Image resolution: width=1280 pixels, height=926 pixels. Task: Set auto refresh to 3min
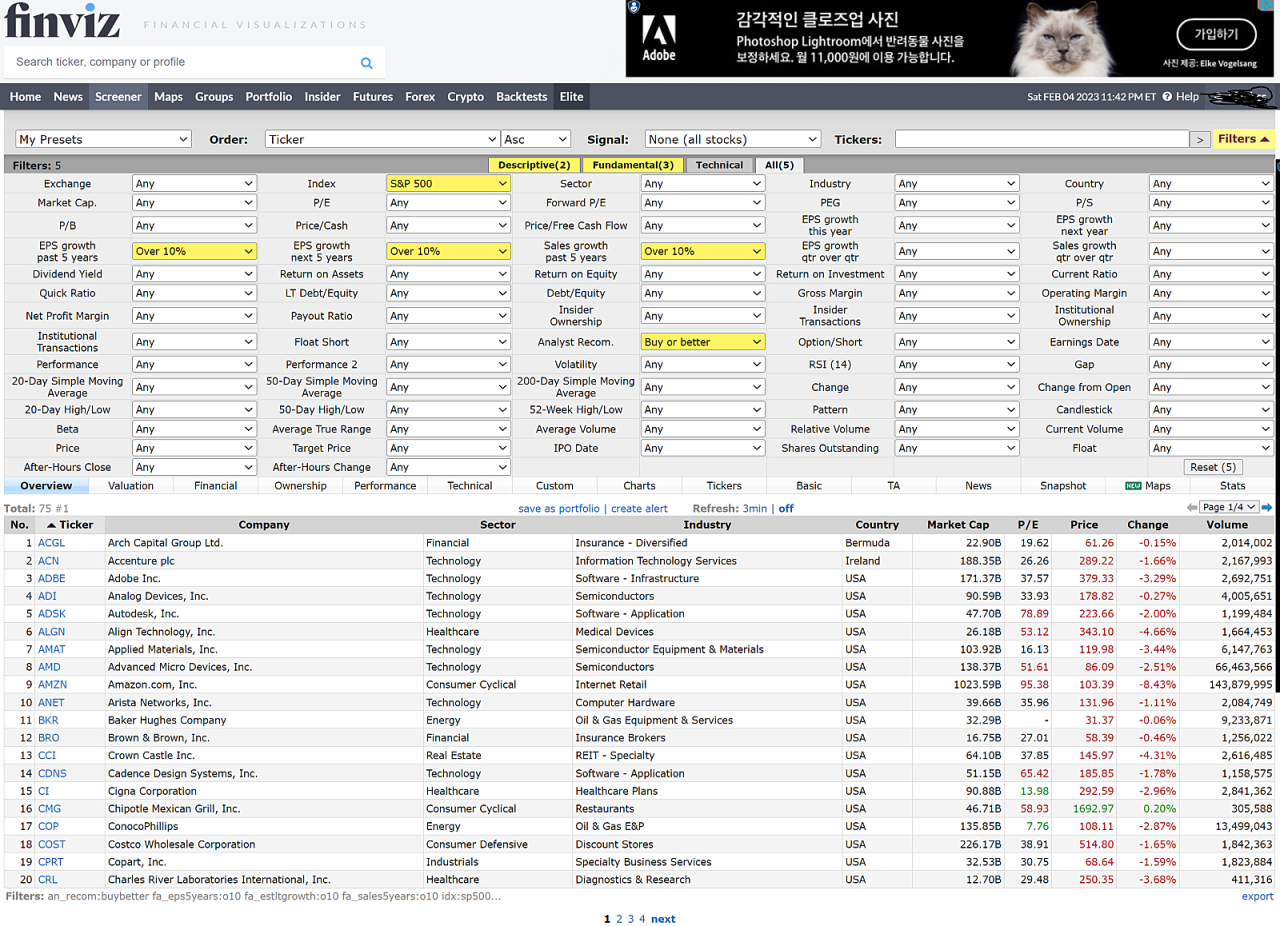755,509
